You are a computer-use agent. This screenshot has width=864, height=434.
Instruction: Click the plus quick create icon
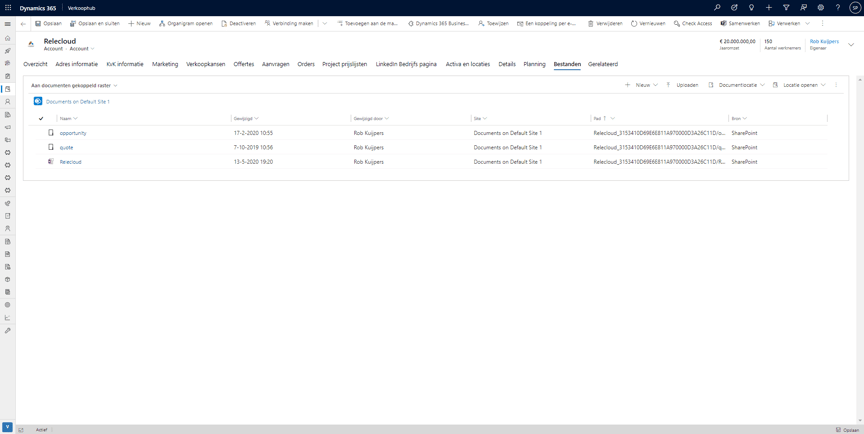pyautogui.click(x=769, y=8)
